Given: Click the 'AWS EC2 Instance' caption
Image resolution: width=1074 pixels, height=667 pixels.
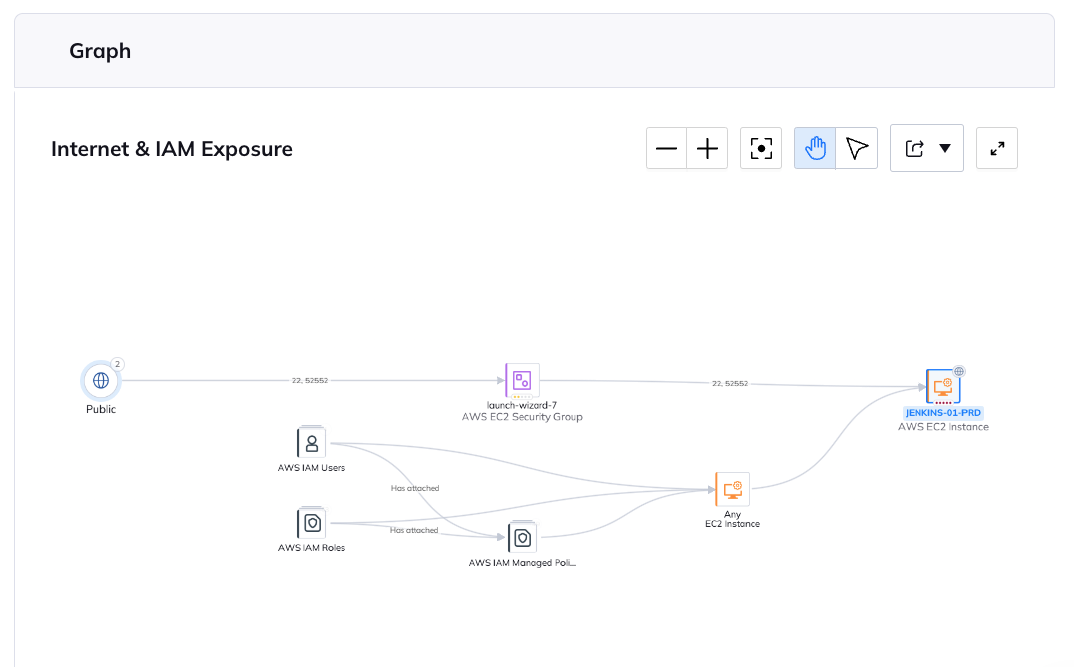Looking at the screenshot, I should pos(943,427).
